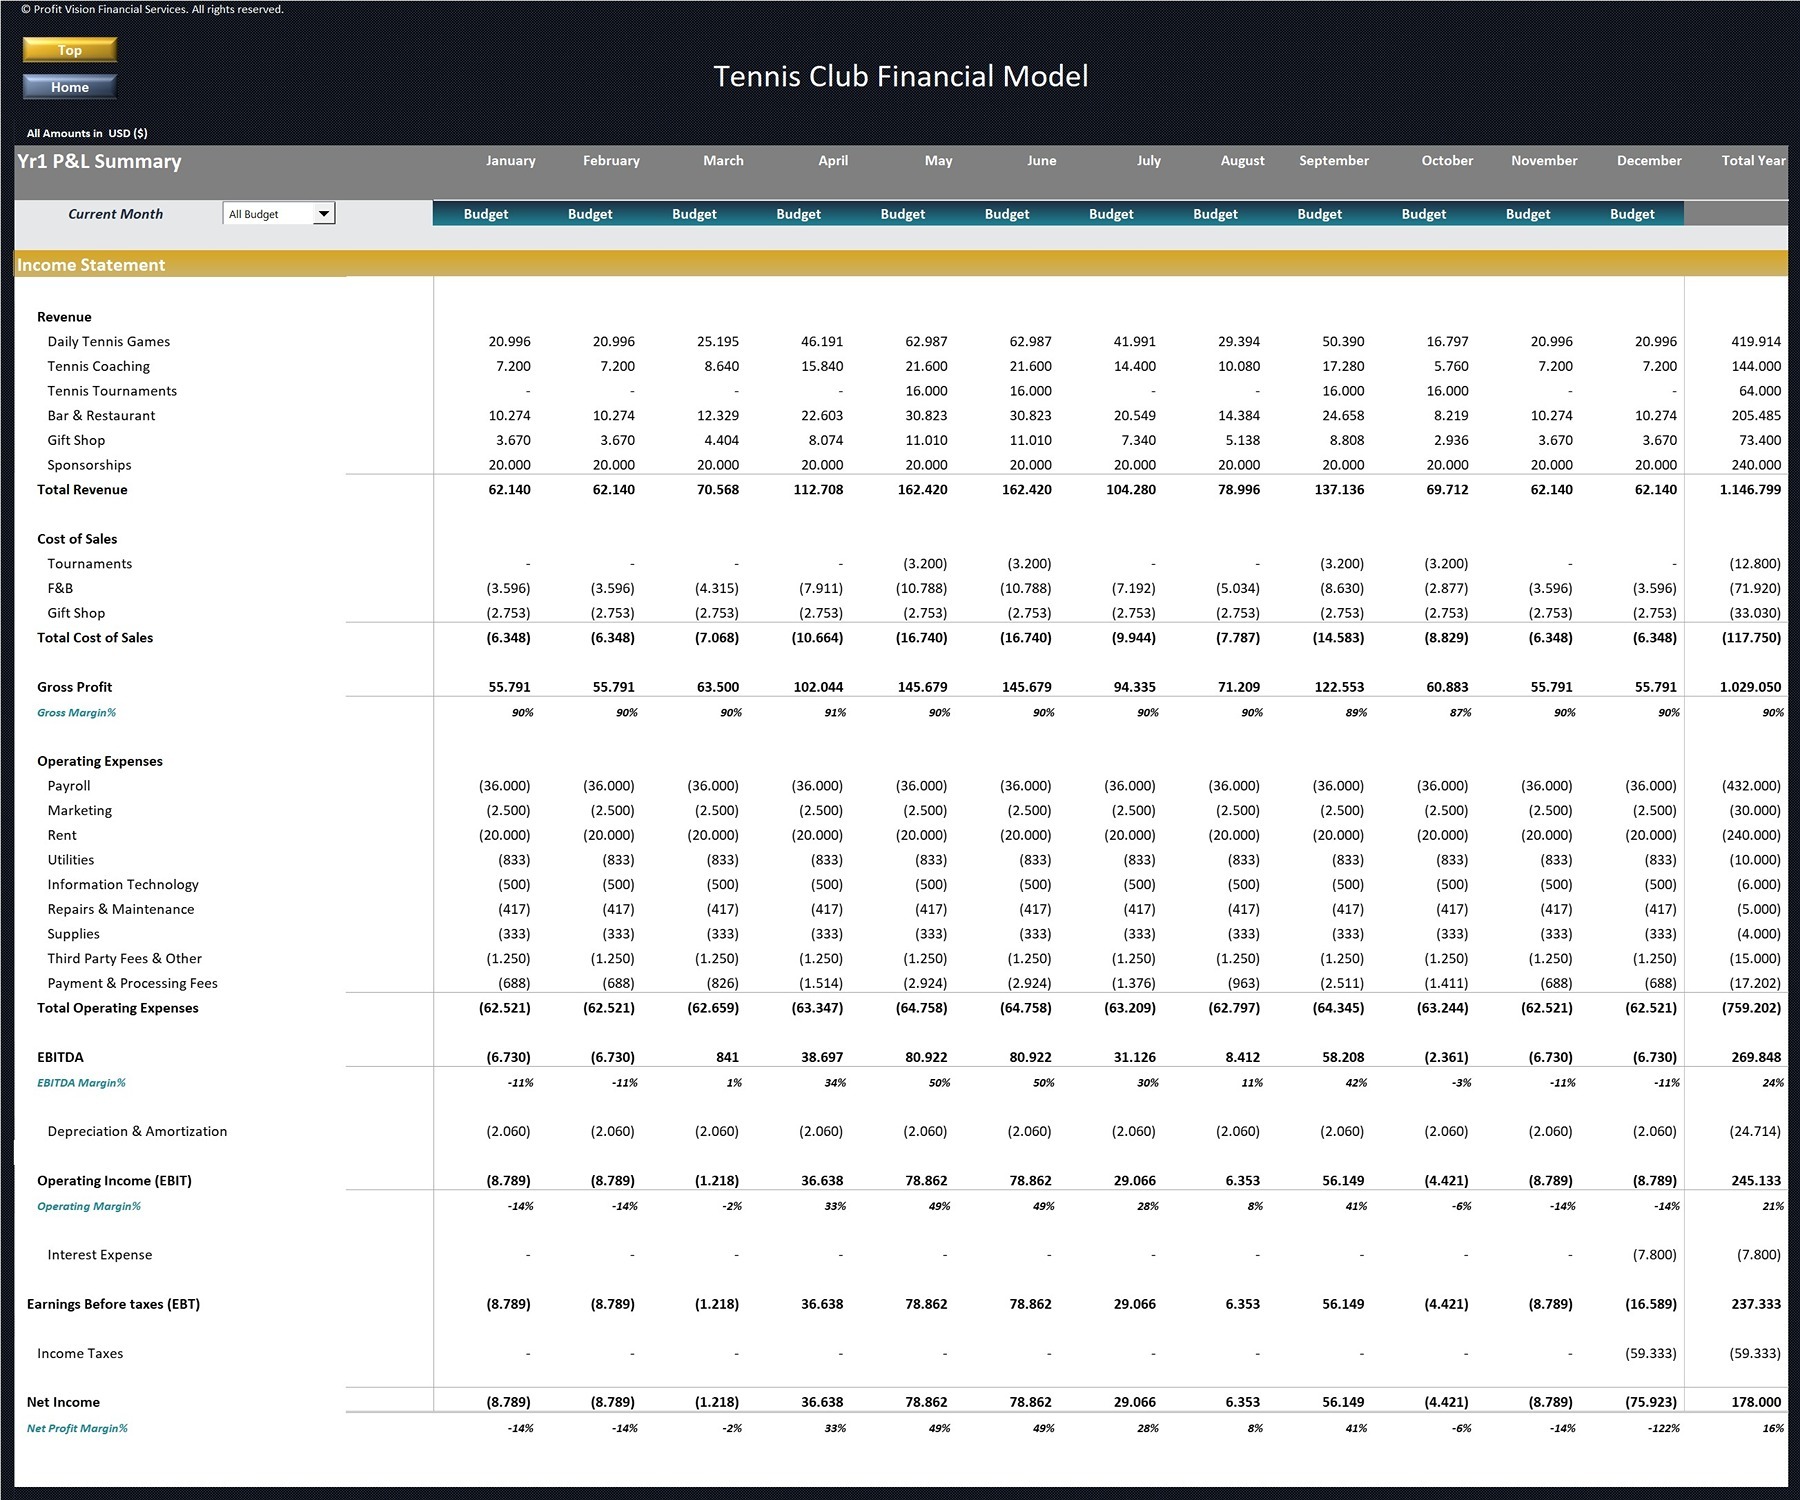1800x1500 pixels.
Task: Select the All Budget combo box field
Action: point(279,213)
